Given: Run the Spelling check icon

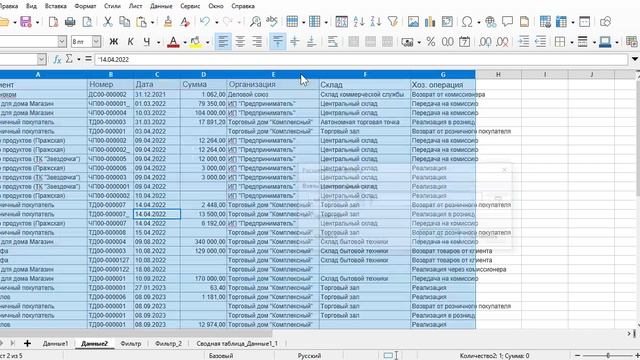Looking at the screenshot, I should 272,22.
